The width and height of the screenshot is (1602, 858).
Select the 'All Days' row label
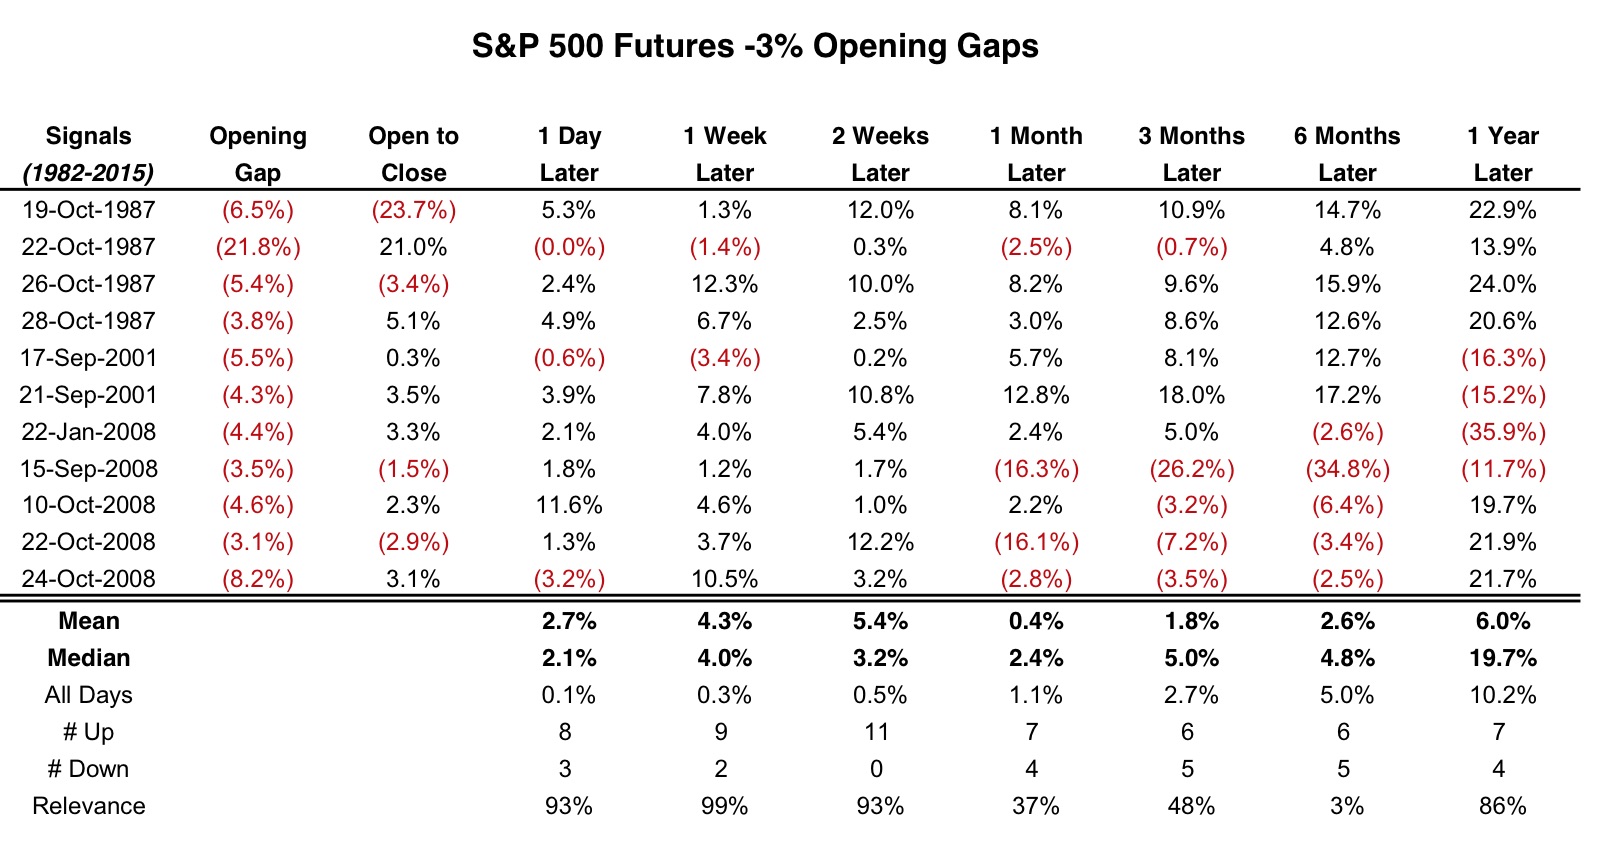88,695
